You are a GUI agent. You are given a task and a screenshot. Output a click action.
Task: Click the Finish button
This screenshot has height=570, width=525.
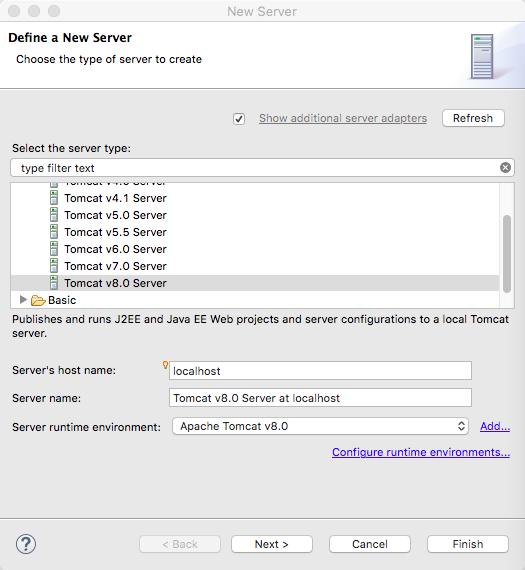[x=468, y=544]
